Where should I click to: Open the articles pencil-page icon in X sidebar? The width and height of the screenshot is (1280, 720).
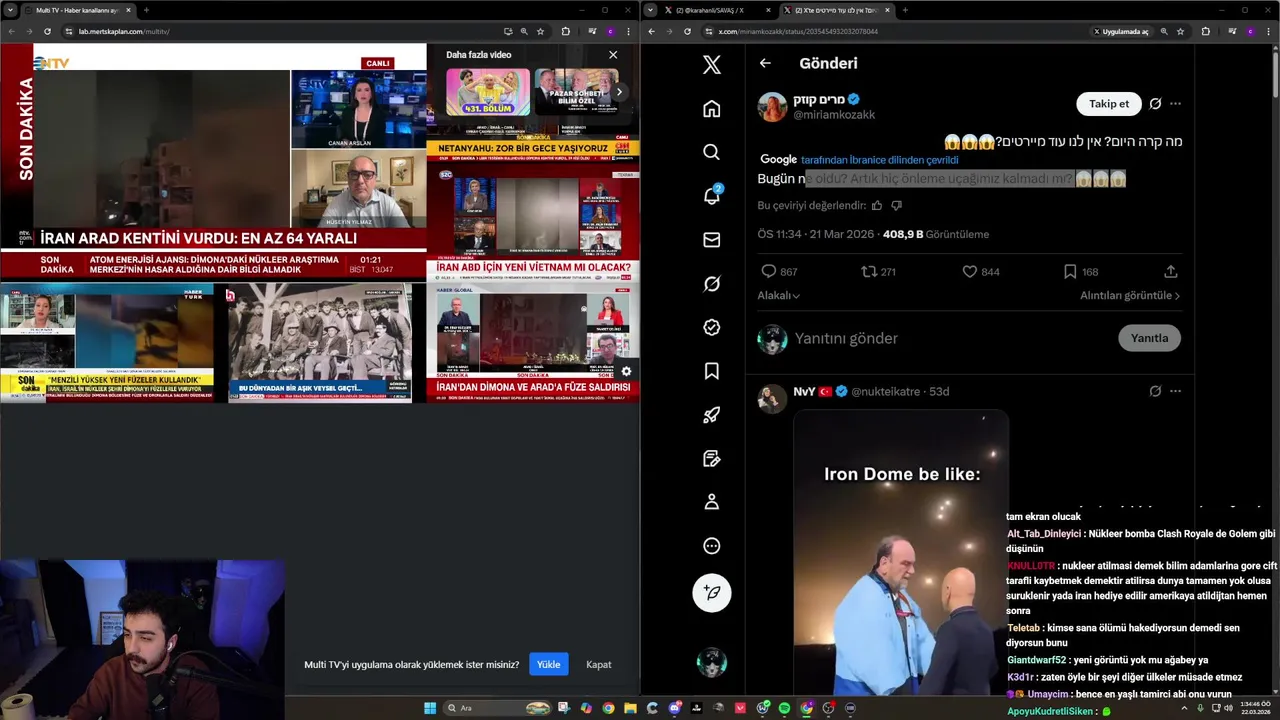(x=712, y=458)
